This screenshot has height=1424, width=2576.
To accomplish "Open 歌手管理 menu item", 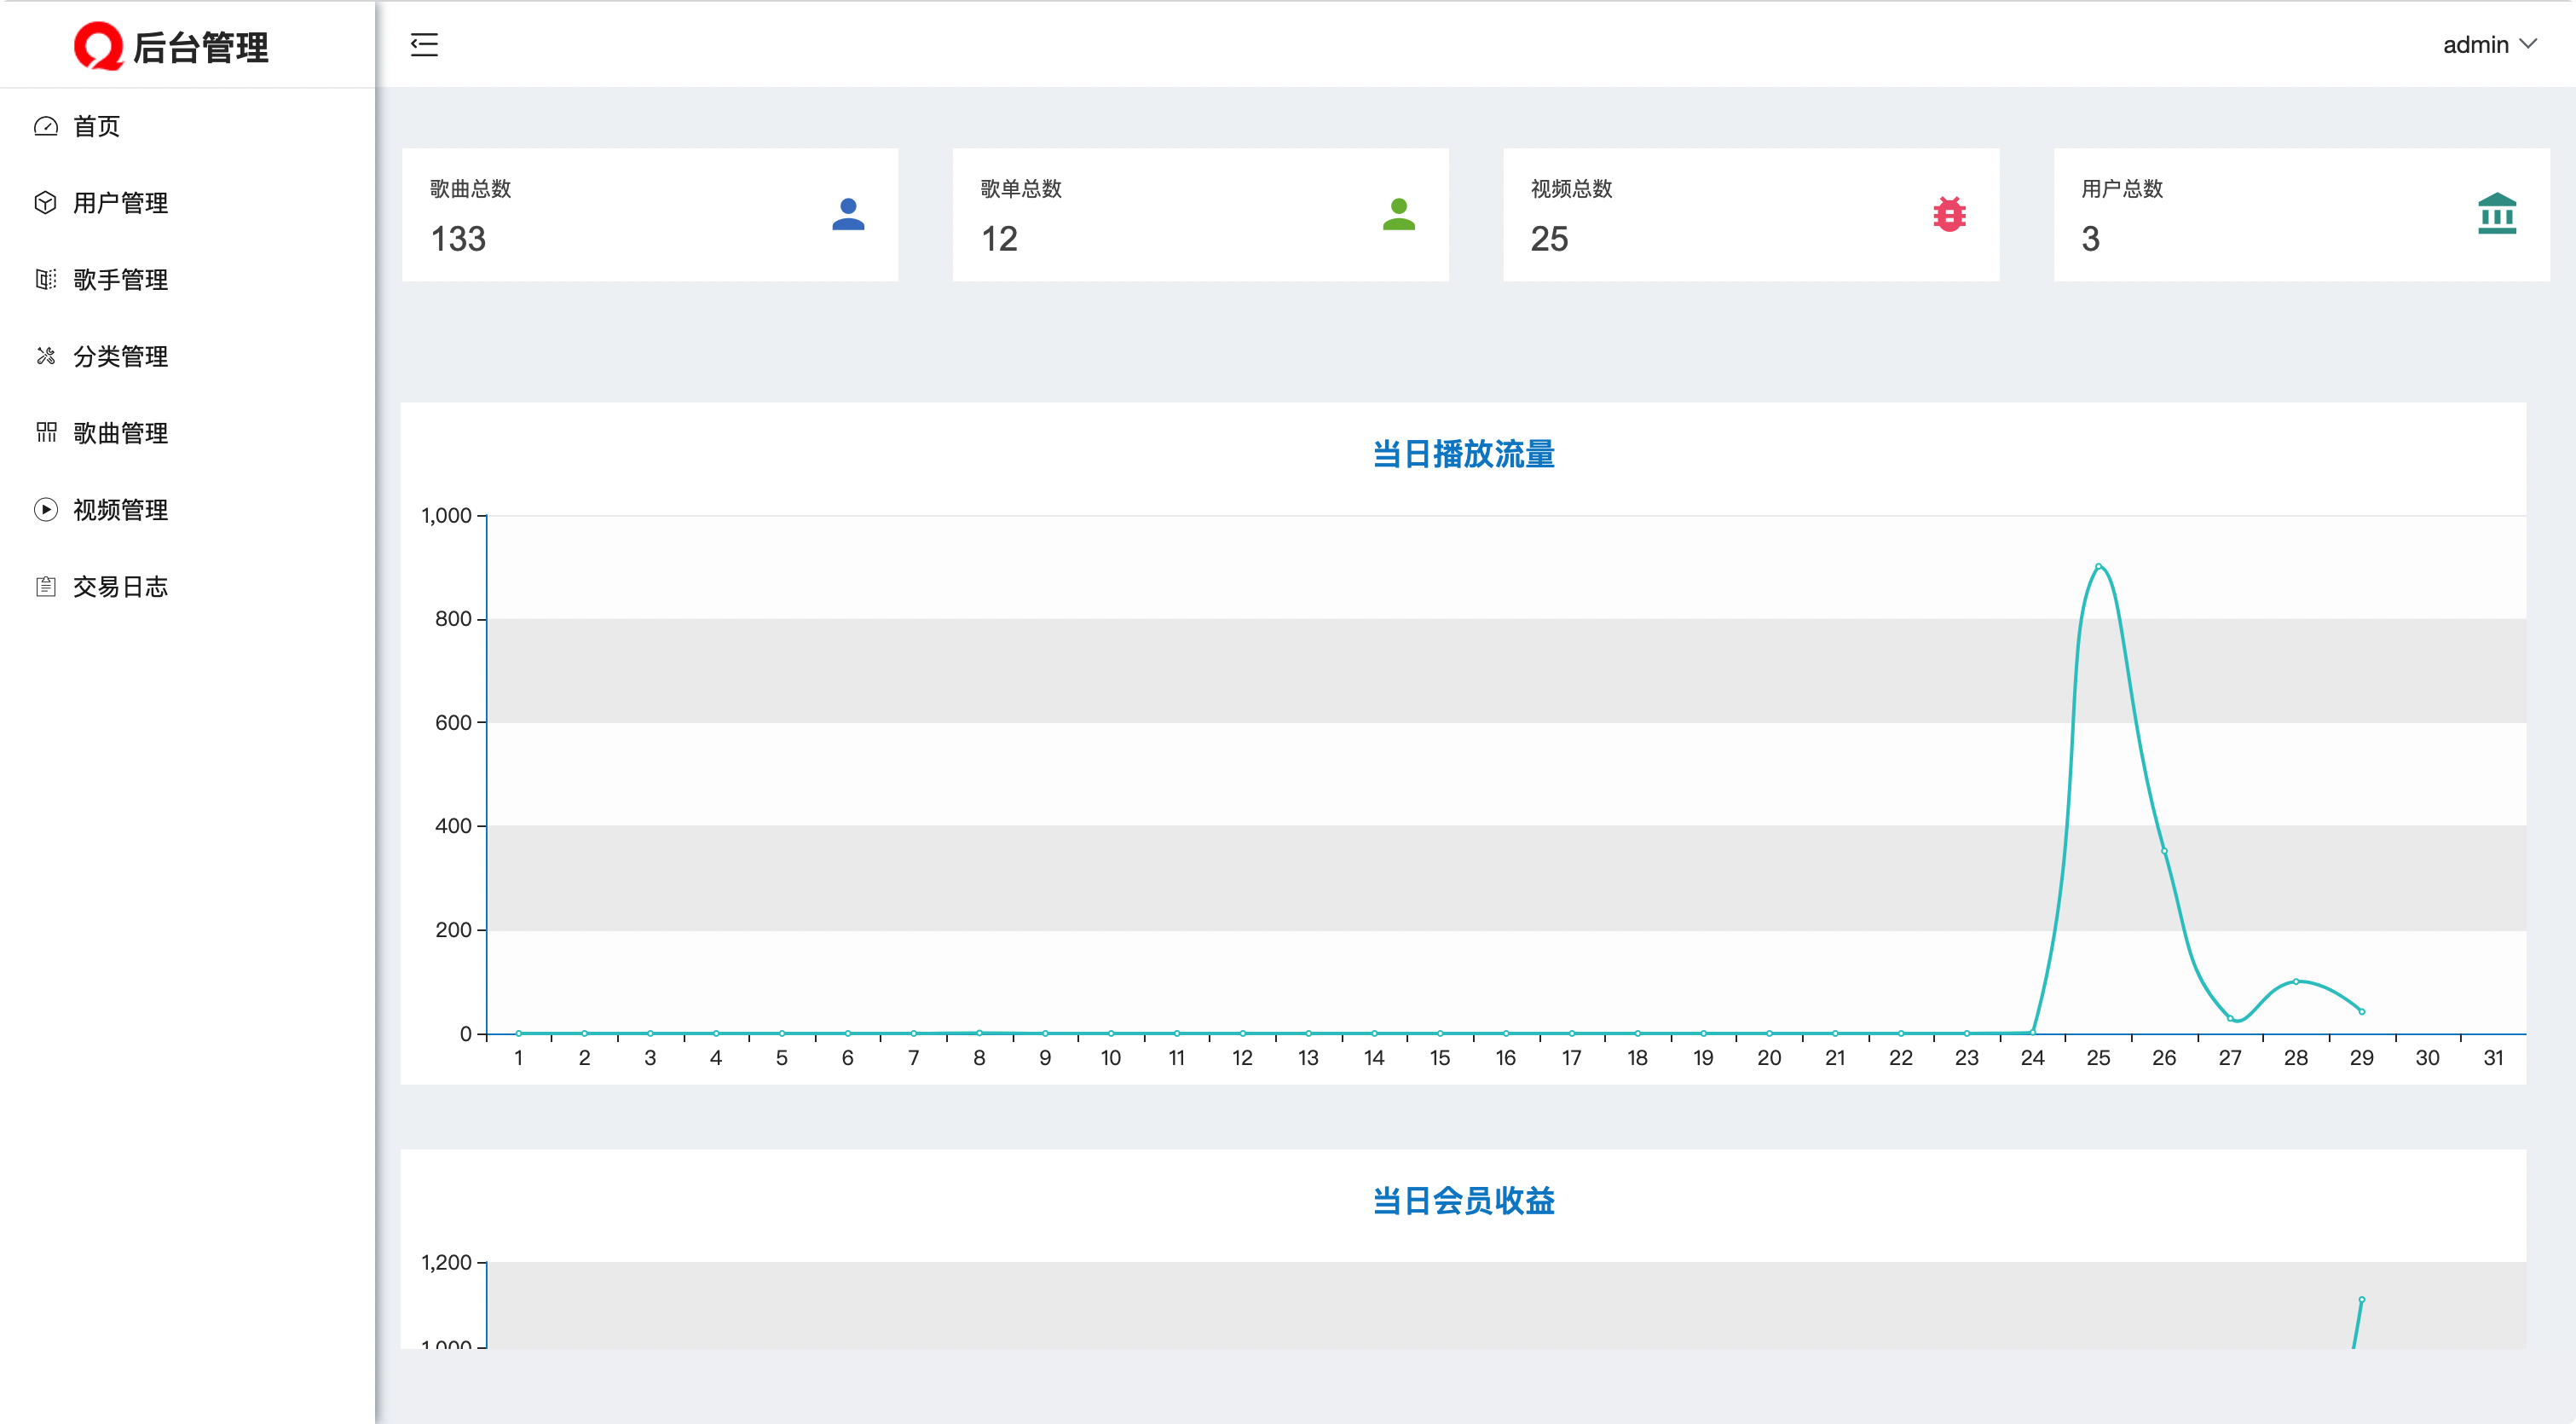I will click(187, 279).
